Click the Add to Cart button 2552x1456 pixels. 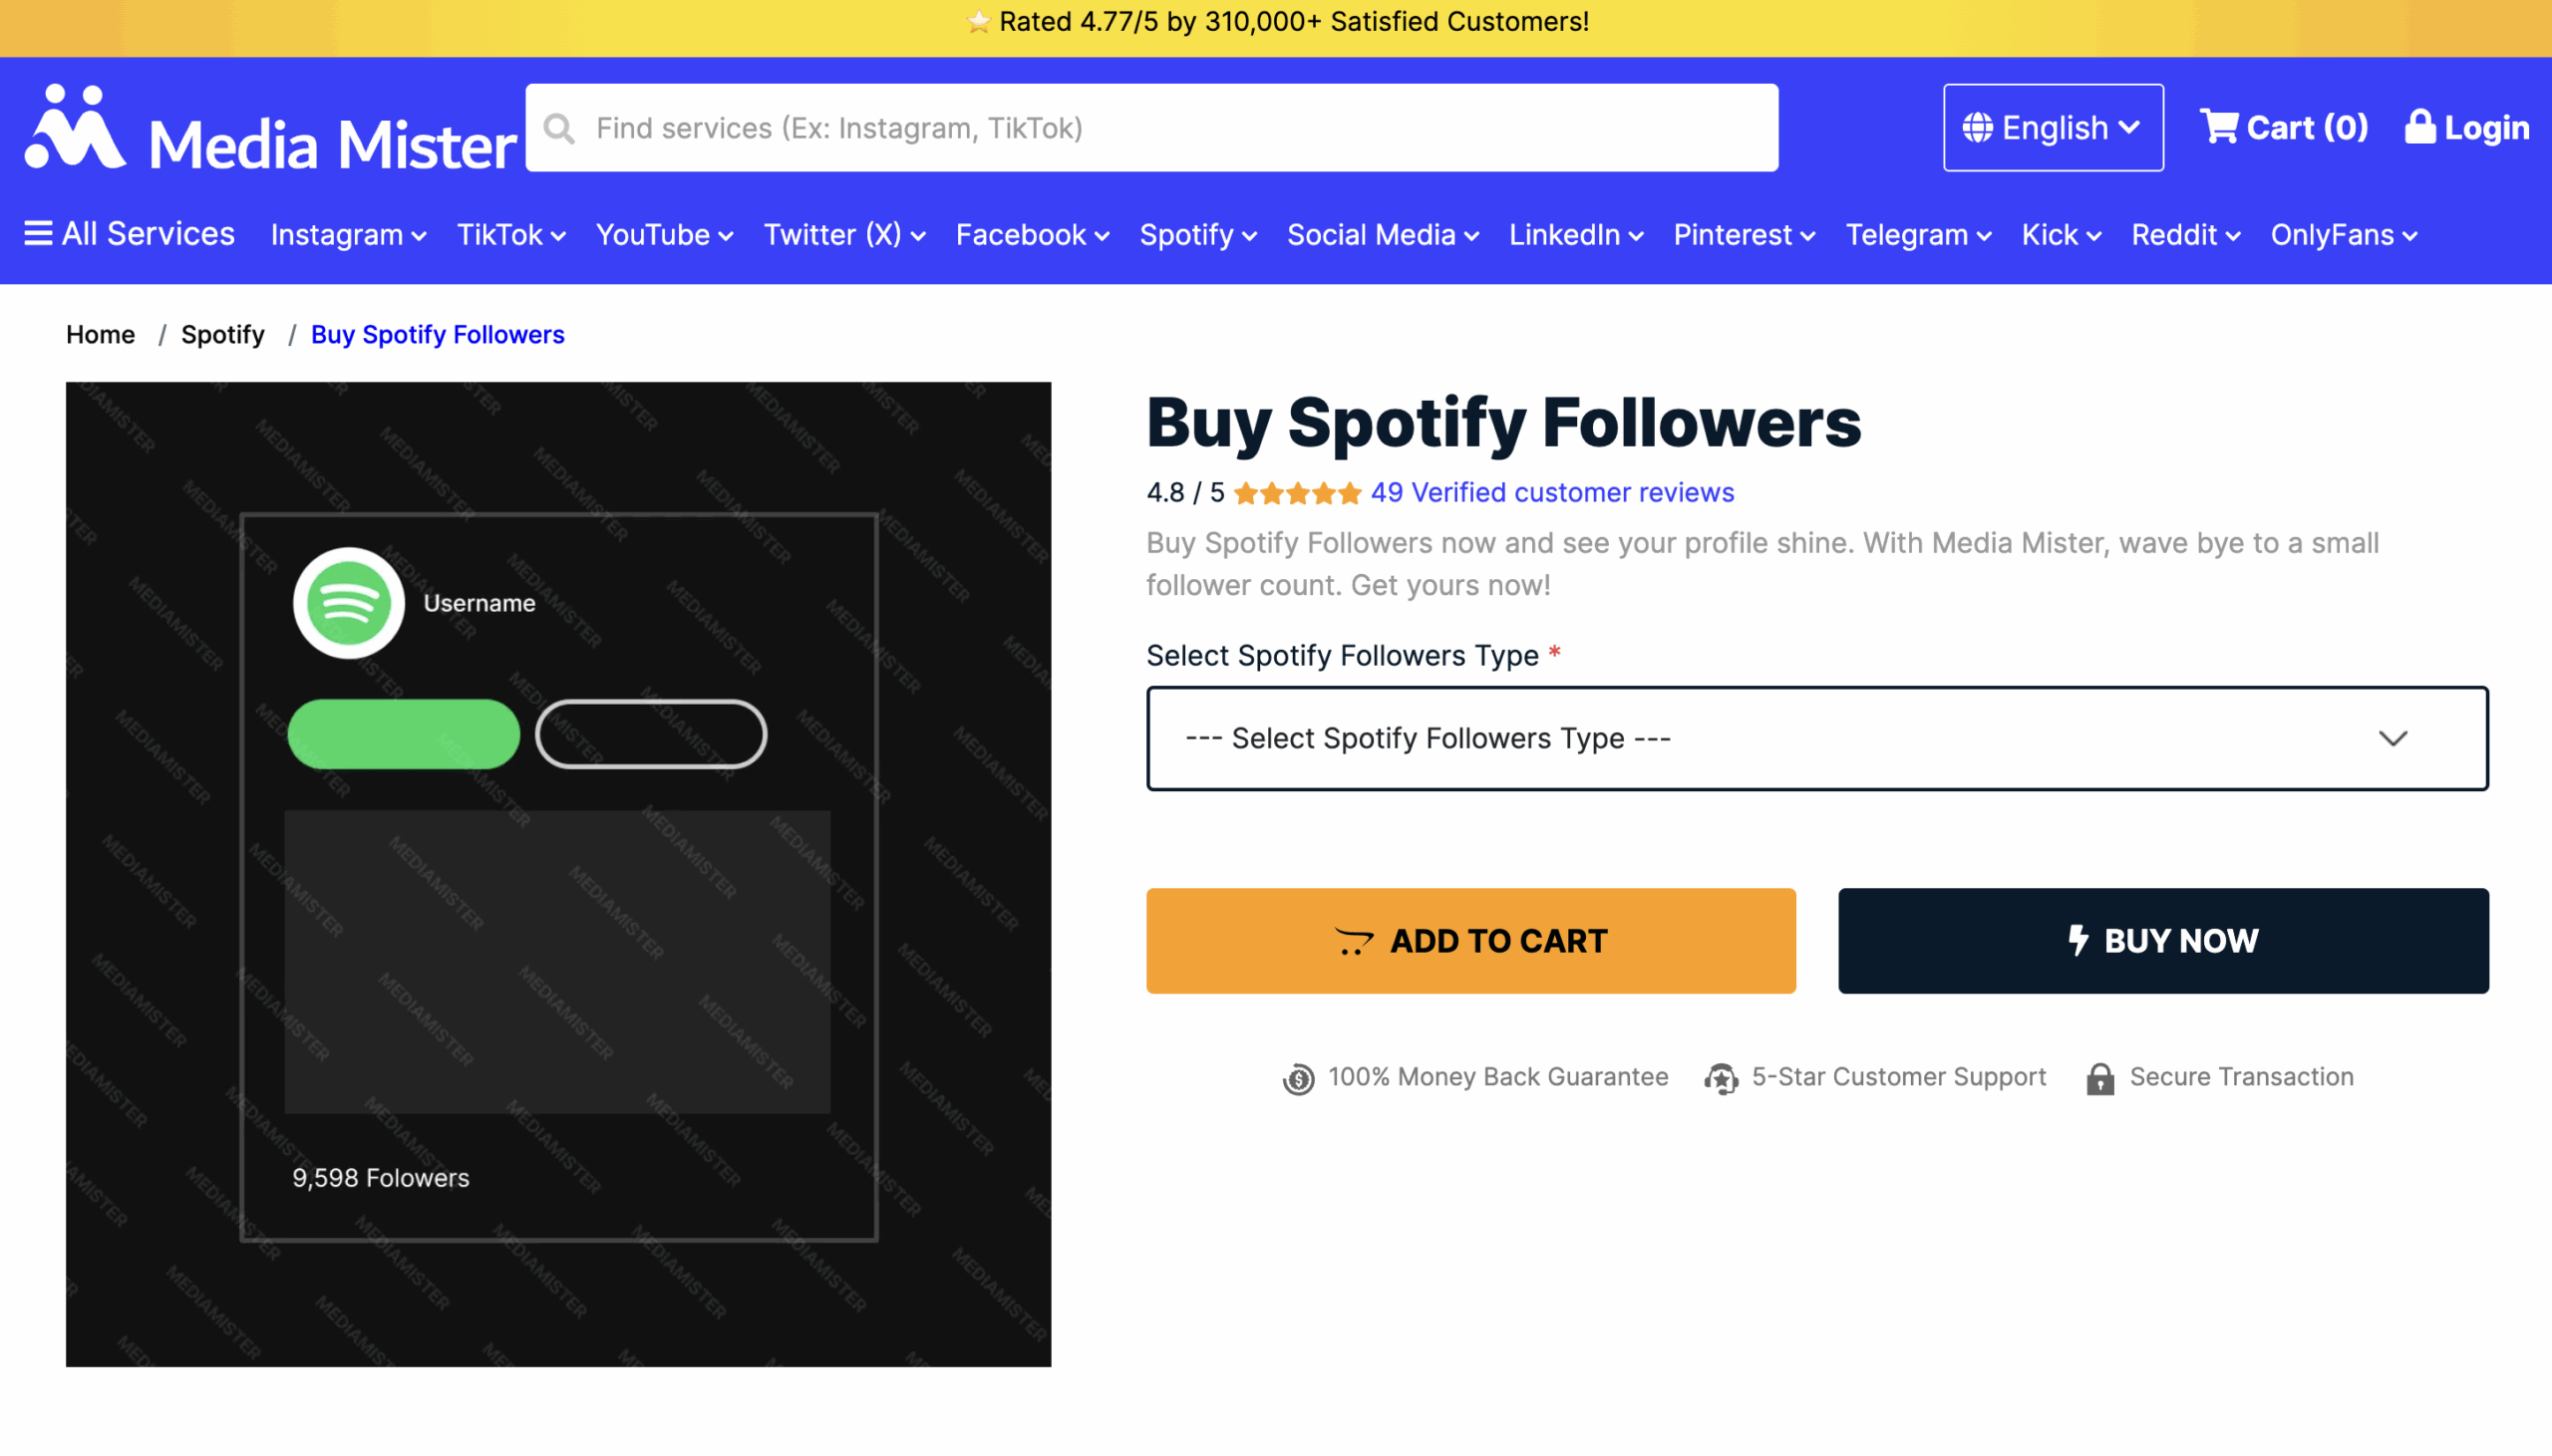click(1470, 940)
